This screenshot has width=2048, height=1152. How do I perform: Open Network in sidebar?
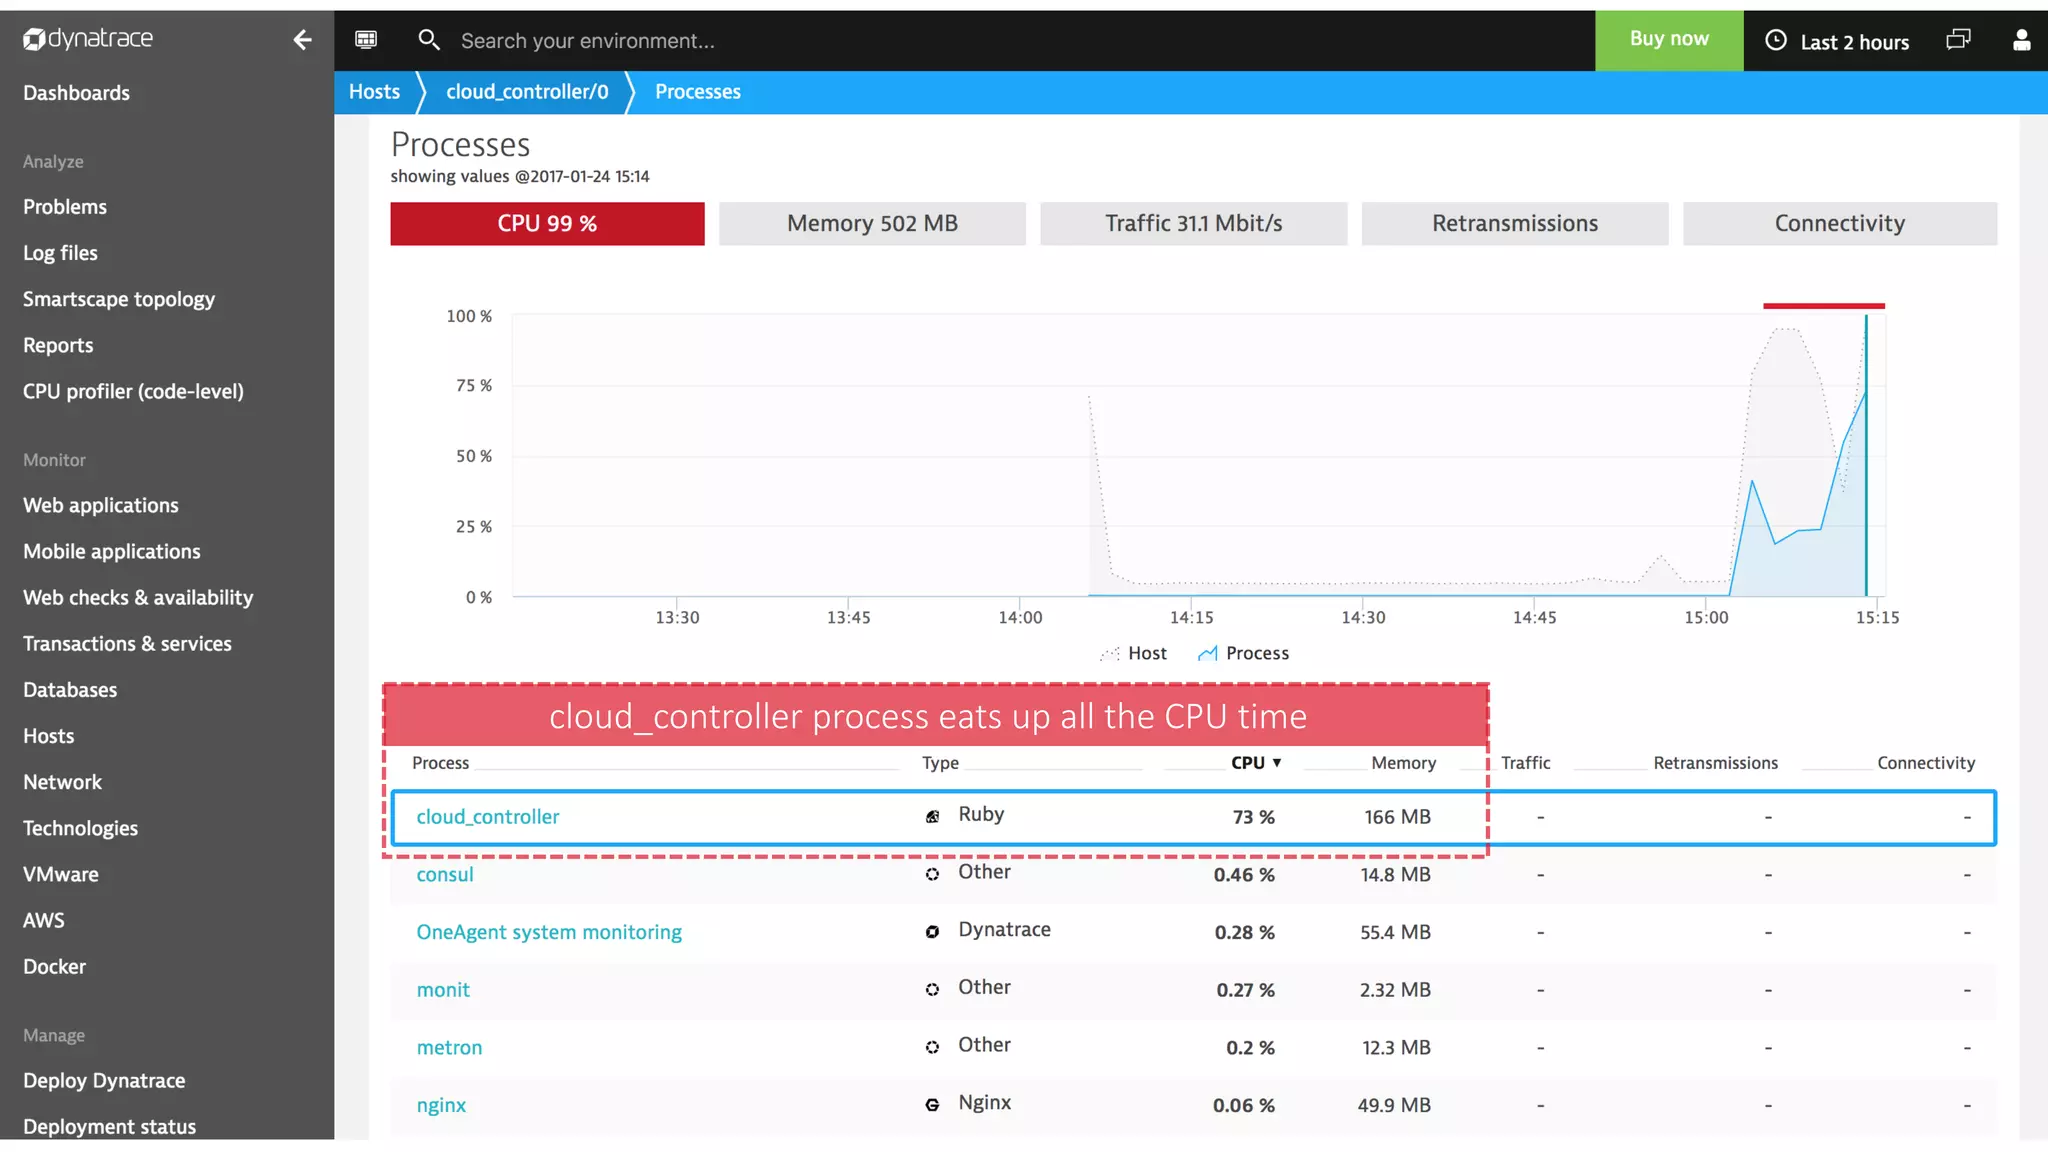[x=62, y=782]
